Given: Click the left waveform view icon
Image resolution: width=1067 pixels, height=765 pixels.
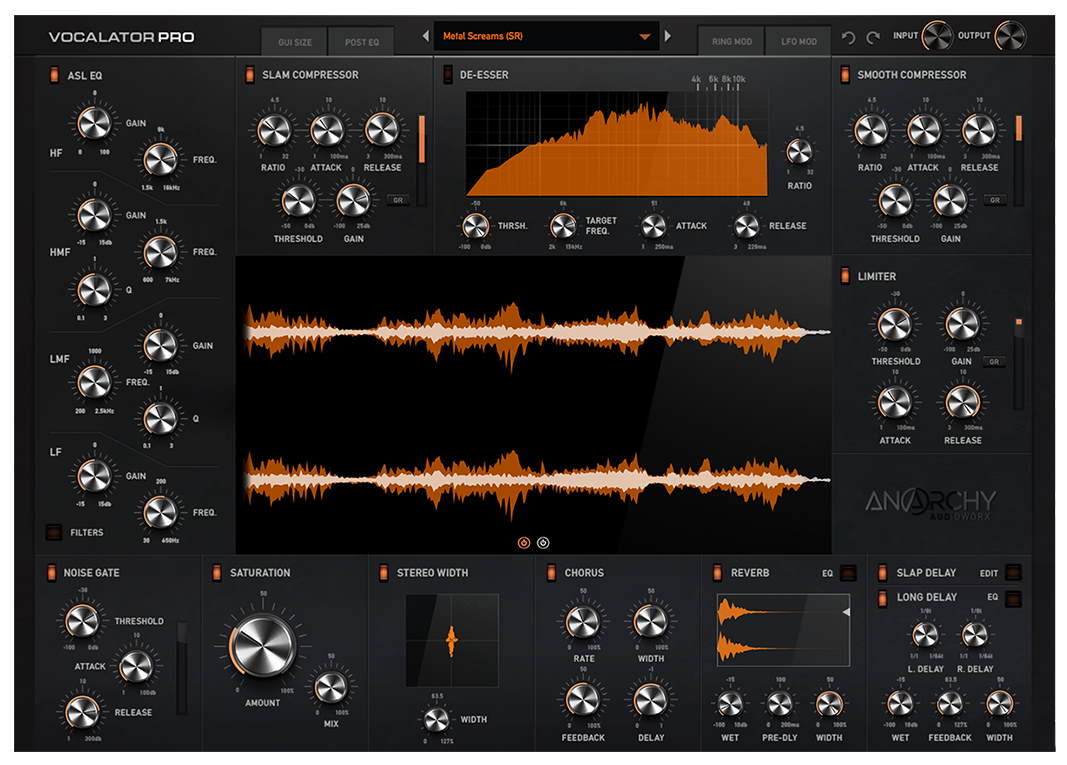Looking at the screenshot, I should point(523,543).
